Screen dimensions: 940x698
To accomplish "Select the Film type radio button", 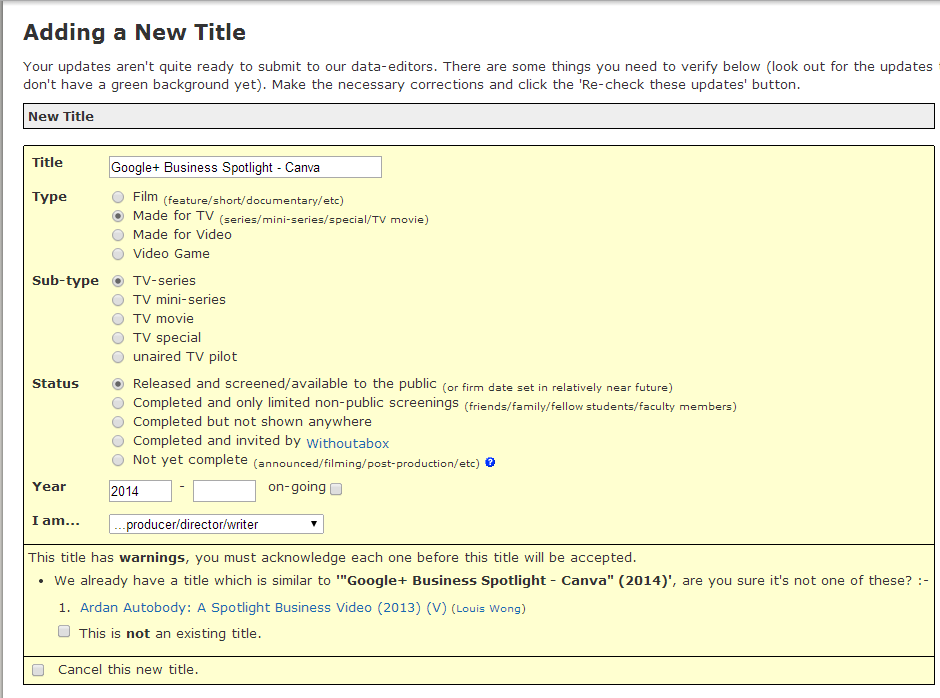I will click(x=119, y=198).
